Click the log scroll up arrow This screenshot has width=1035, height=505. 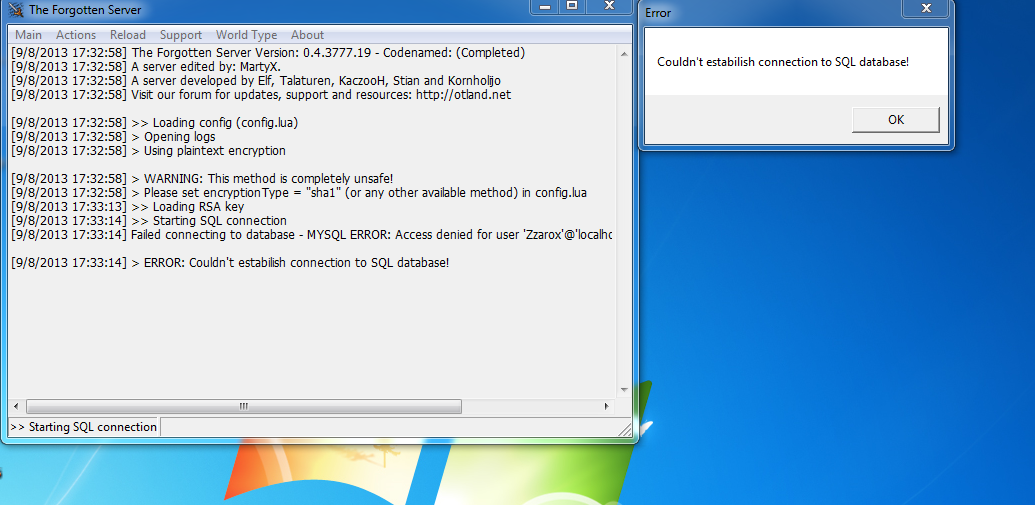coord(624,54)
